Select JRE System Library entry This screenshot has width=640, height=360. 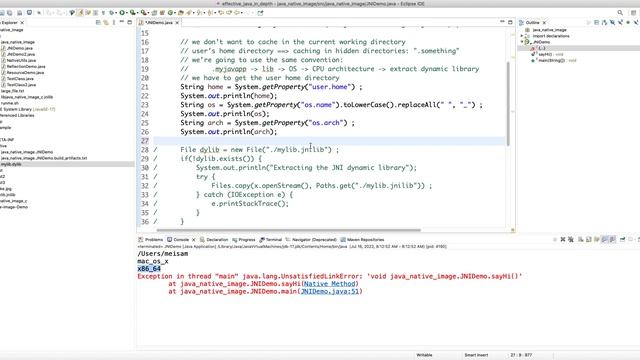[x=28, y=109]
